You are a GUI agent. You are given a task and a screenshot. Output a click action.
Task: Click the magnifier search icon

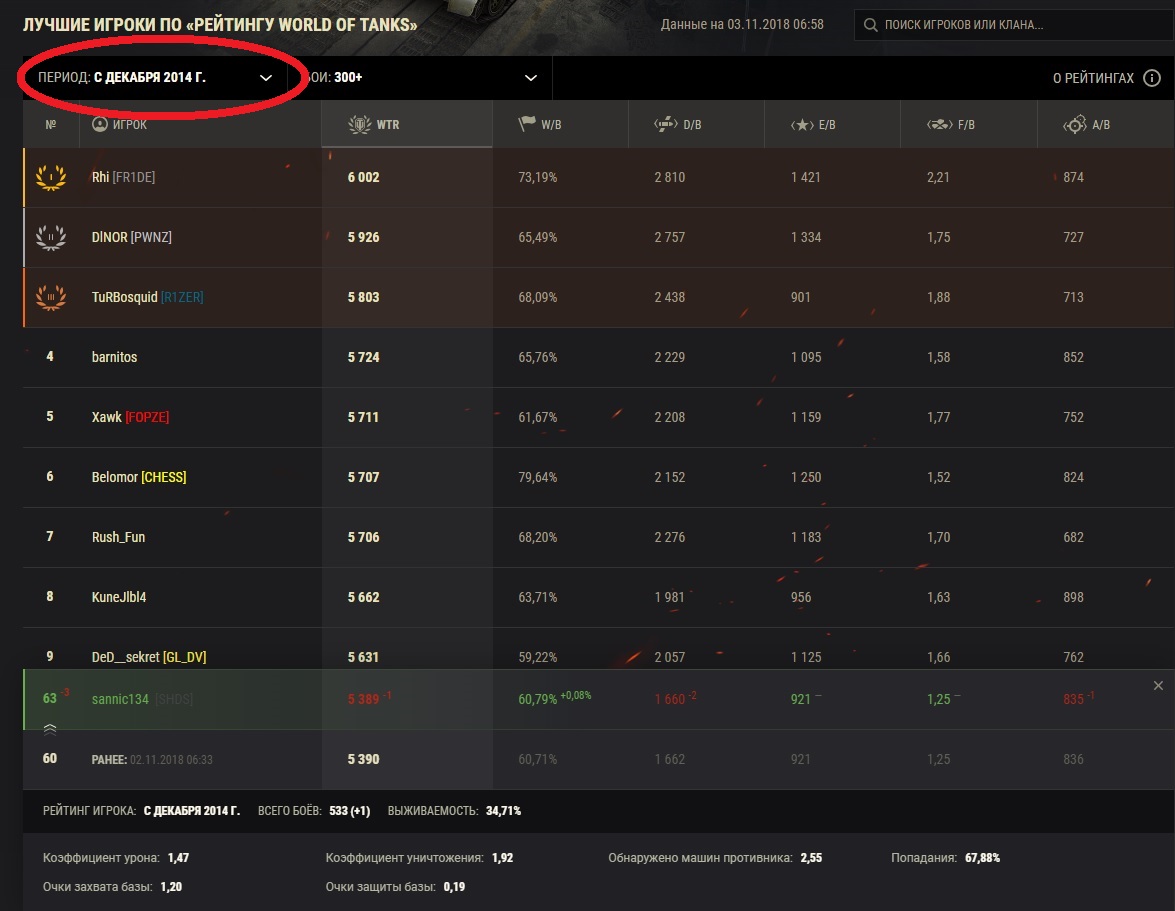pyautogui.click(x=870, y=25)
